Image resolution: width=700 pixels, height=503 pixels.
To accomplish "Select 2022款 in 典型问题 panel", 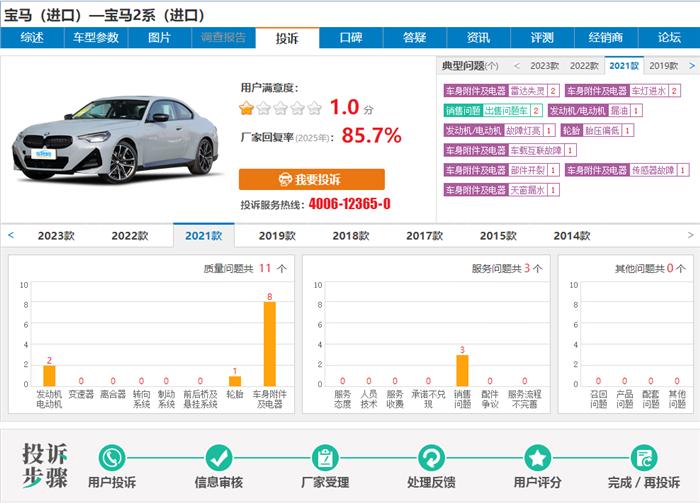I will click(x=584, y=66).
